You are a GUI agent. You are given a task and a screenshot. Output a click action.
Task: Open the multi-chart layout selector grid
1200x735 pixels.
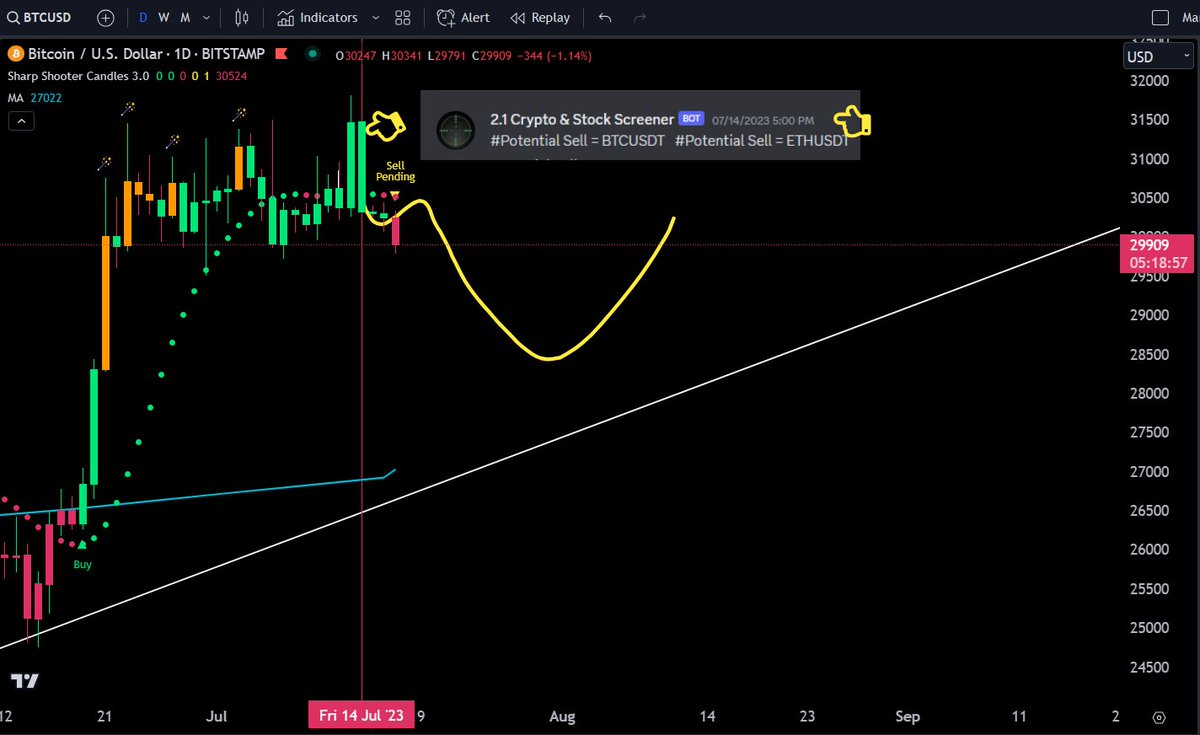point(402,17)
